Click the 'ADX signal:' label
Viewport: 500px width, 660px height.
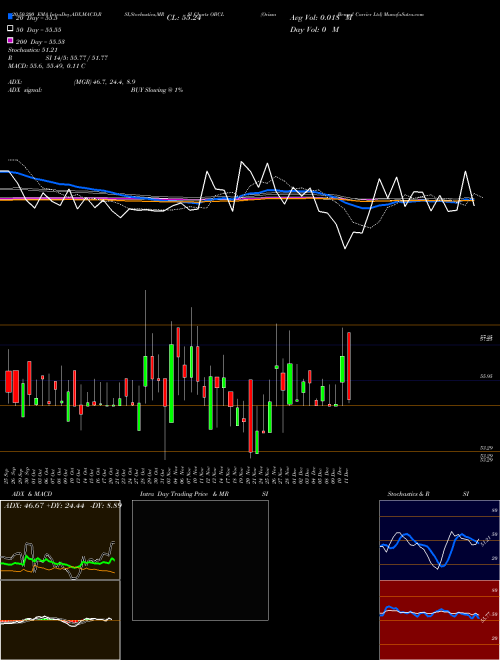[25, 90]
